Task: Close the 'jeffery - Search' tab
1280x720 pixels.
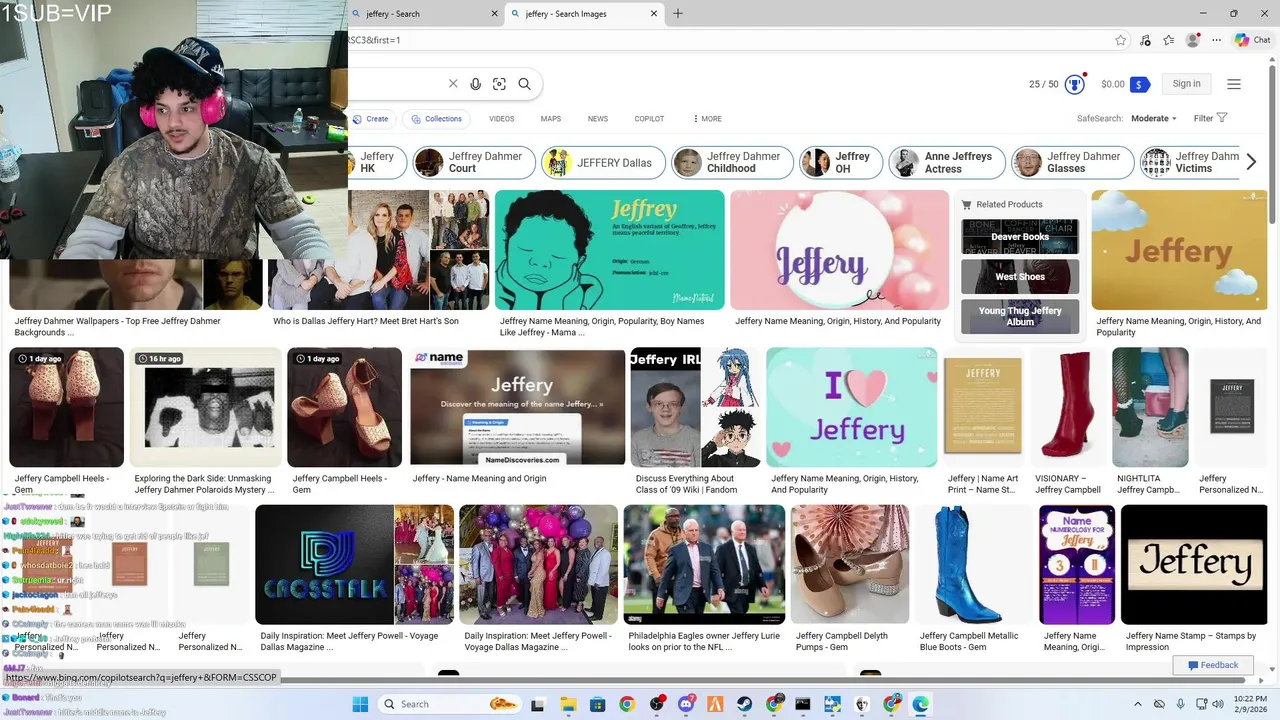Action: pyautogui.click(x=494, y=14)
